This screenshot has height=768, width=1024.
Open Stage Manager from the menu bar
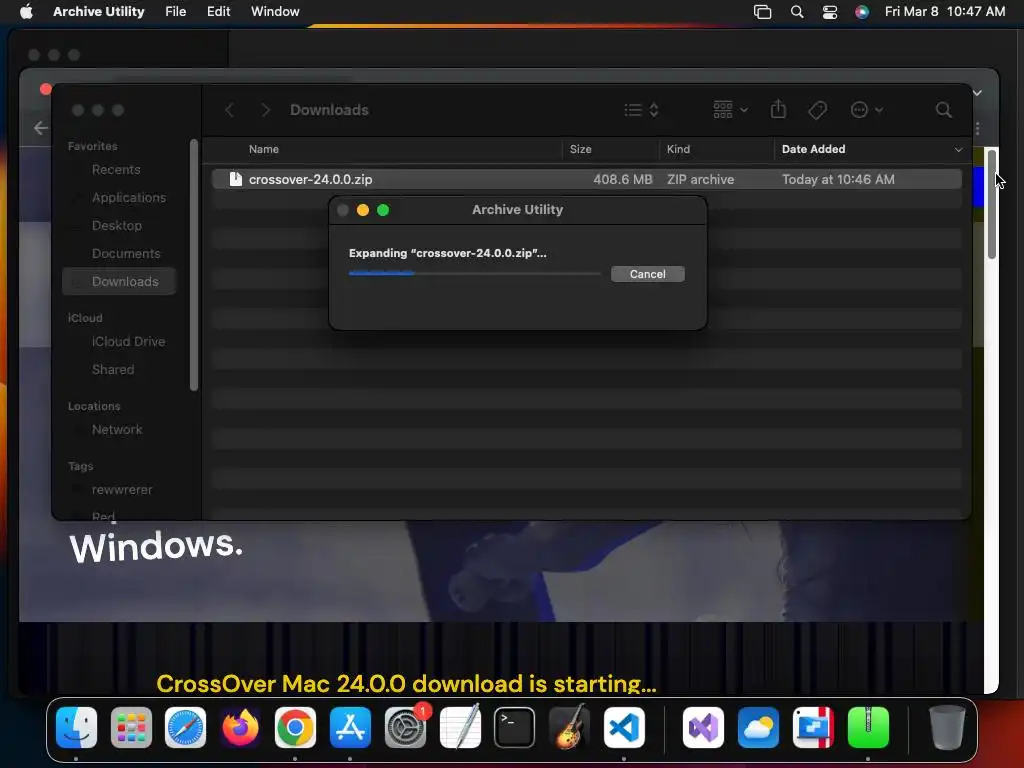click(x=762, y=12)
